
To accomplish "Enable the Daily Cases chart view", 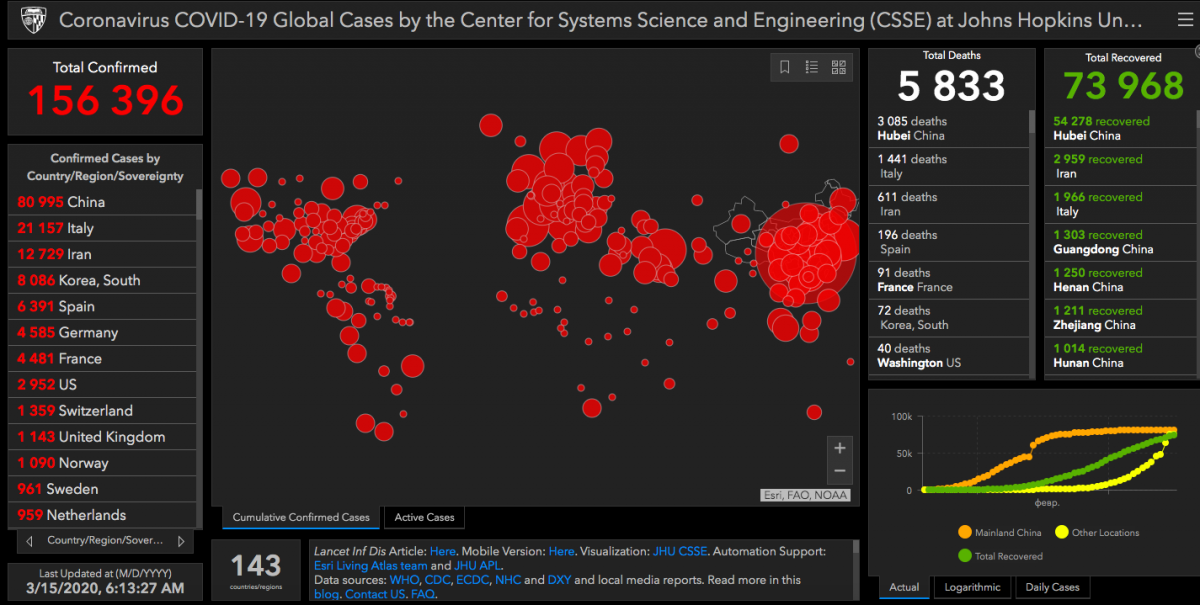I will [x=1052, y=588].
